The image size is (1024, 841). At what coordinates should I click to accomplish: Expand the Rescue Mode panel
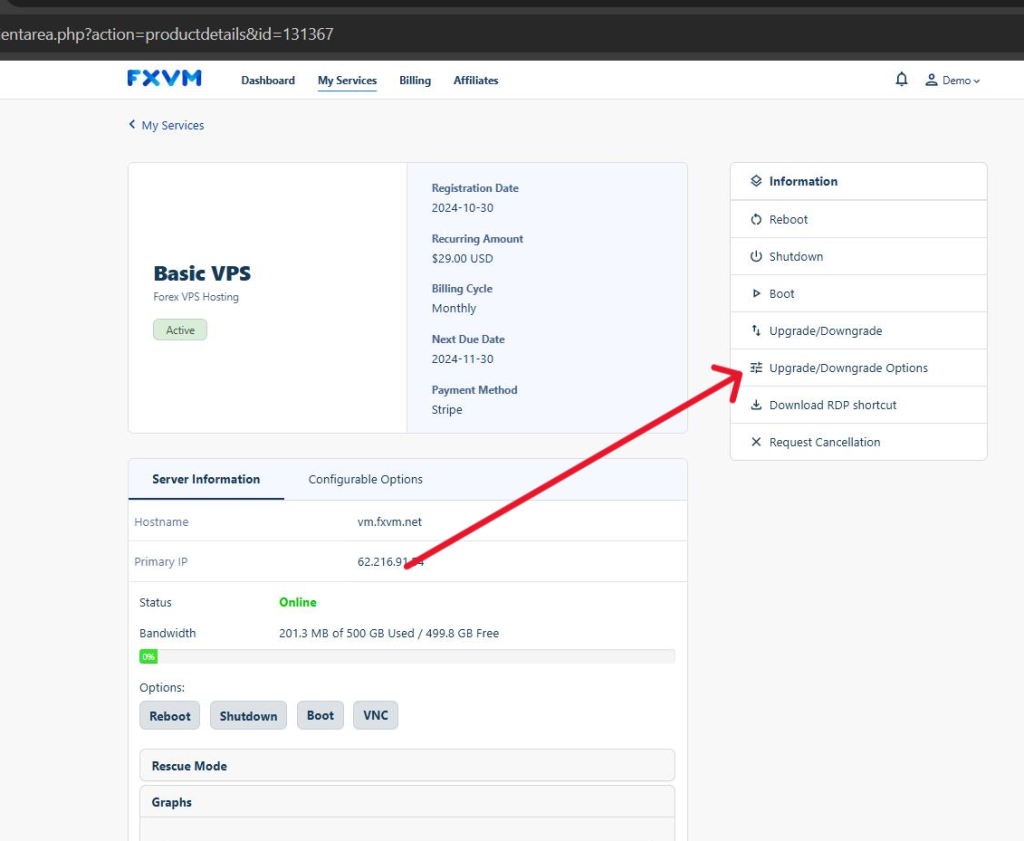[407, 766]
